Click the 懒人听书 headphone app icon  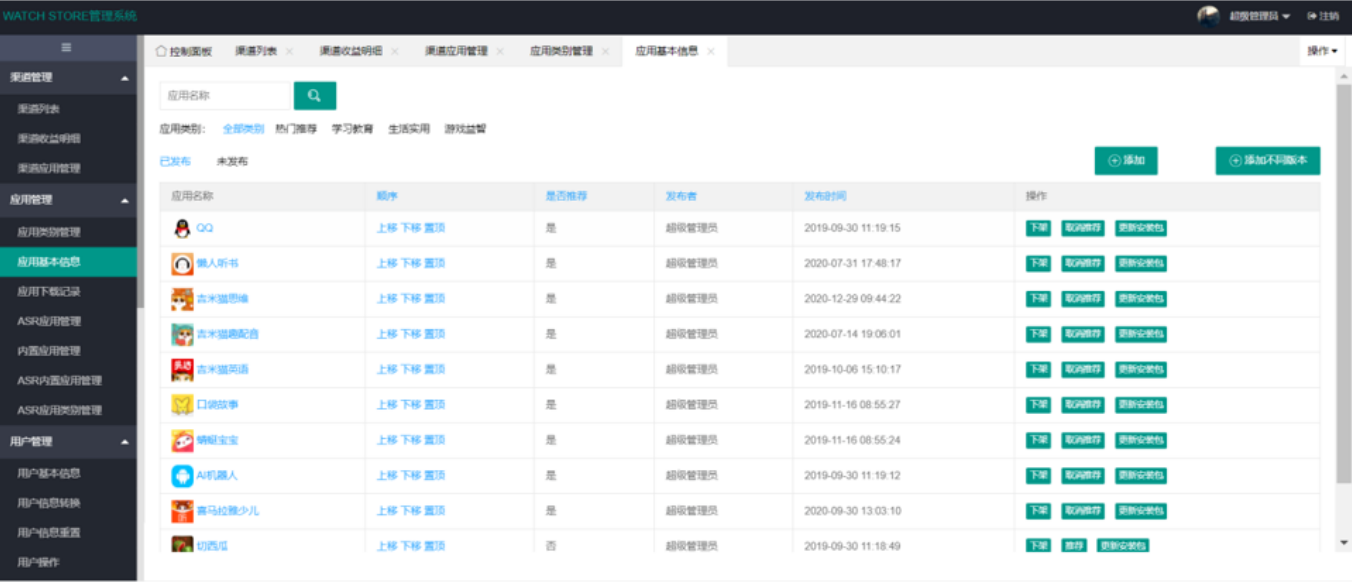click(x=182, y=264)
